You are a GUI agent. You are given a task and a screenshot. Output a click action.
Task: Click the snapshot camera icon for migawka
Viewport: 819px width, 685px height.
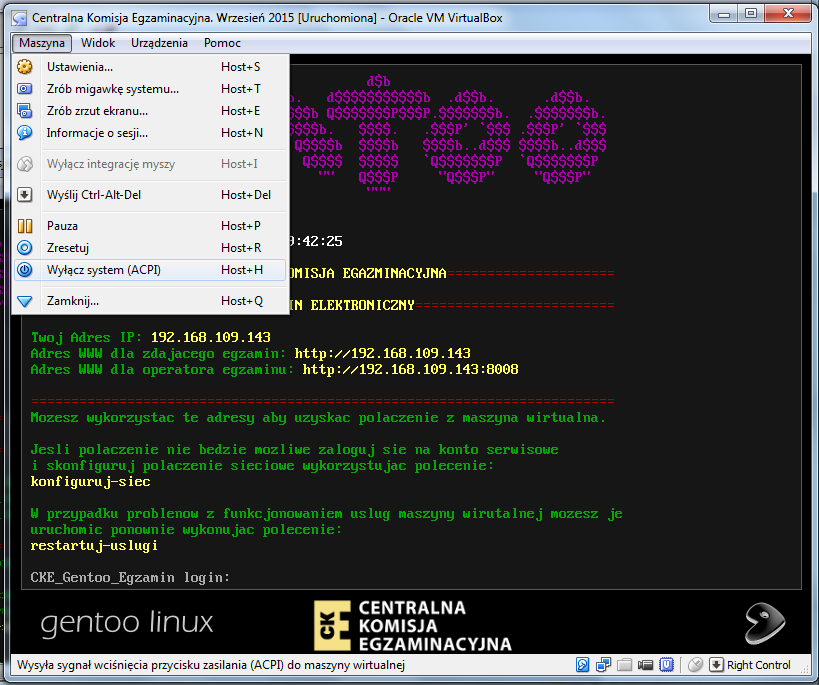25,89
